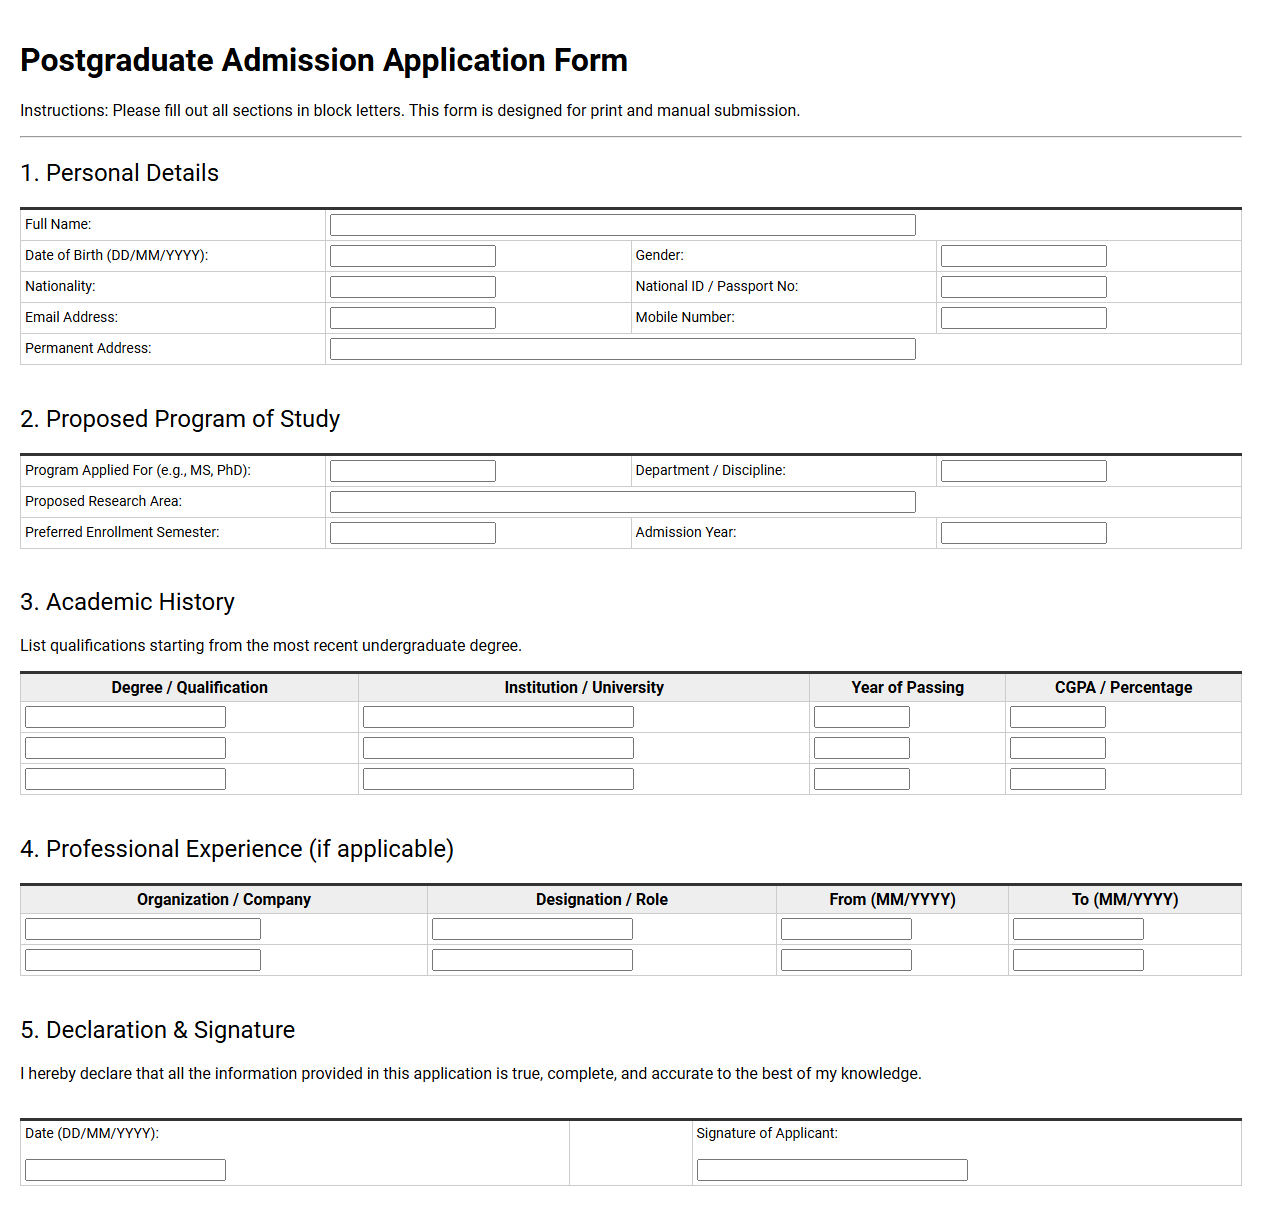
Task: Focus the Signature of Applicant field
Action: (x=832, y=1170)
